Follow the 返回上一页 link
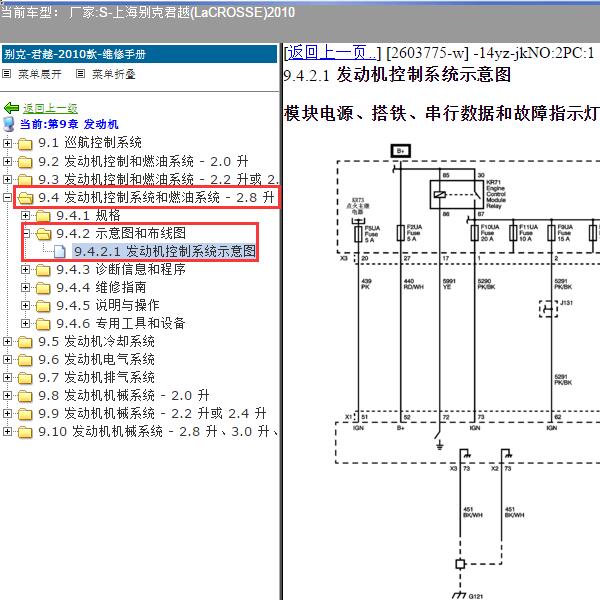 click(x=331, y=52)
